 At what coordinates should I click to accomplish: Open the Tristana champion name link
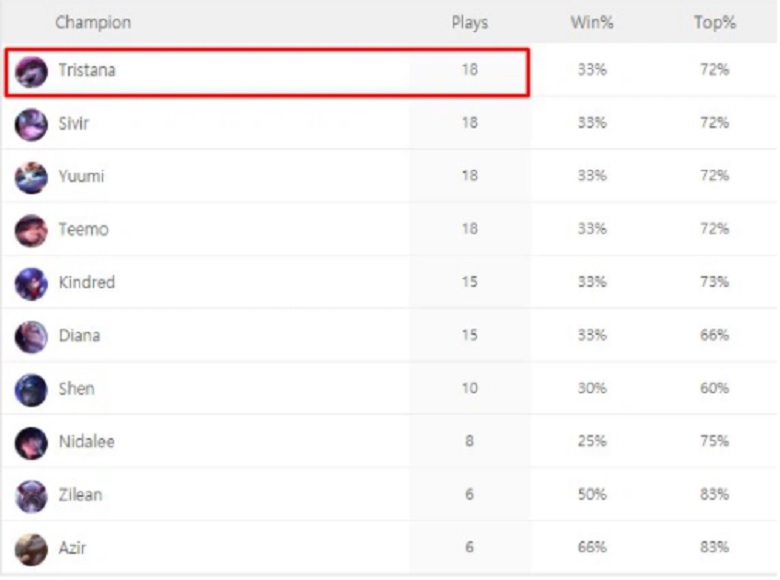(87, 71)
